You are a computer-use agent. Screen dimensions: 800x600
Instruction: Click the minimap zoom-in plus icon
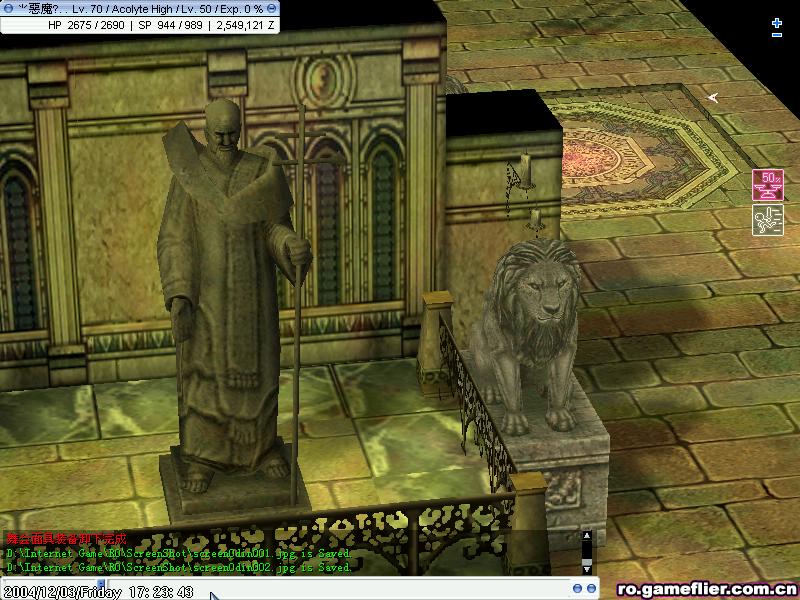pos(777,22)
